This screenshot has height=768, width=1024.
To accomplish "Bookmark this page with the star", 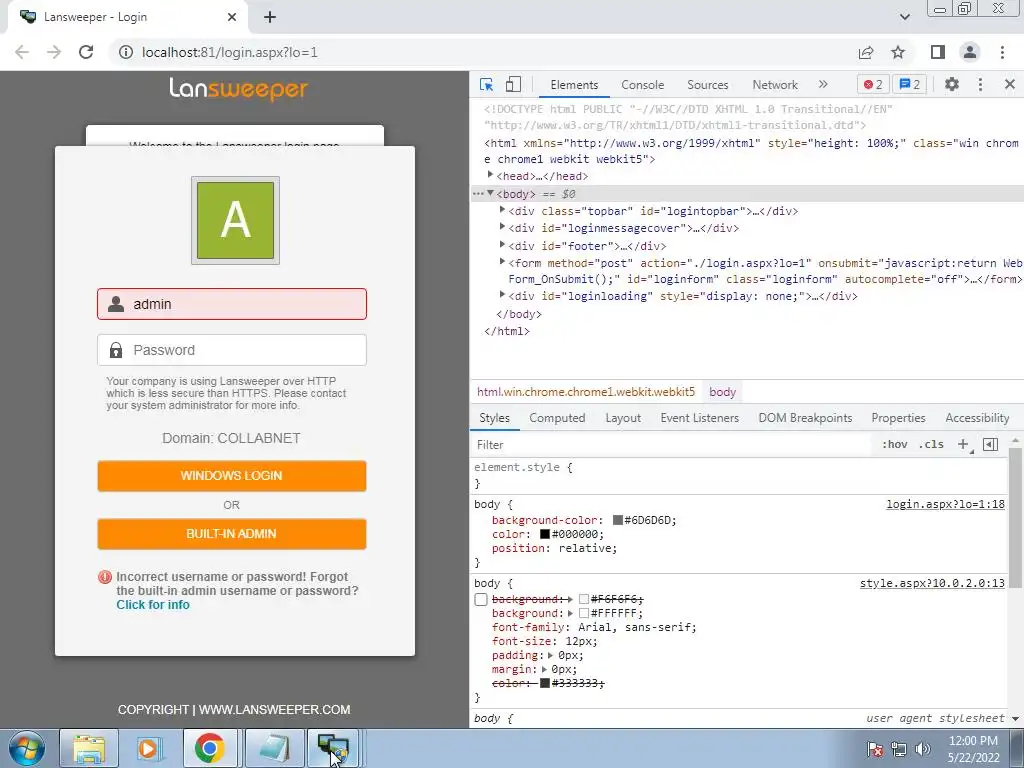I will pos(898,52).
